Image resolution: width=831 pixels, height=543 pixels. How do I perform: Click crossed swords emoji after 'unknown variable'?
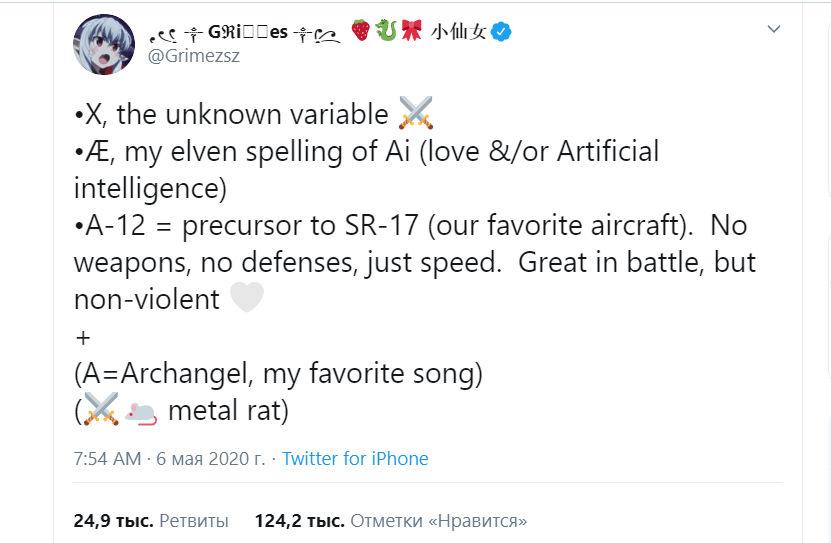pos(415,114)
